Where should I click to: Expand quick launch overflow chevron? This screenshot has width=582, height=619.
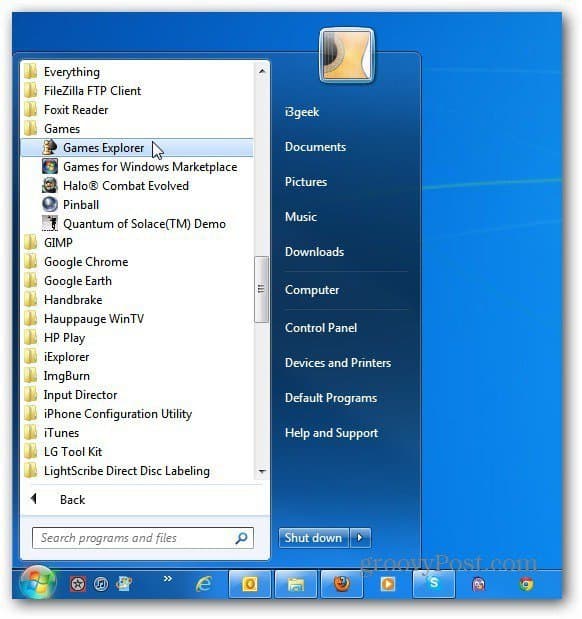167,578
